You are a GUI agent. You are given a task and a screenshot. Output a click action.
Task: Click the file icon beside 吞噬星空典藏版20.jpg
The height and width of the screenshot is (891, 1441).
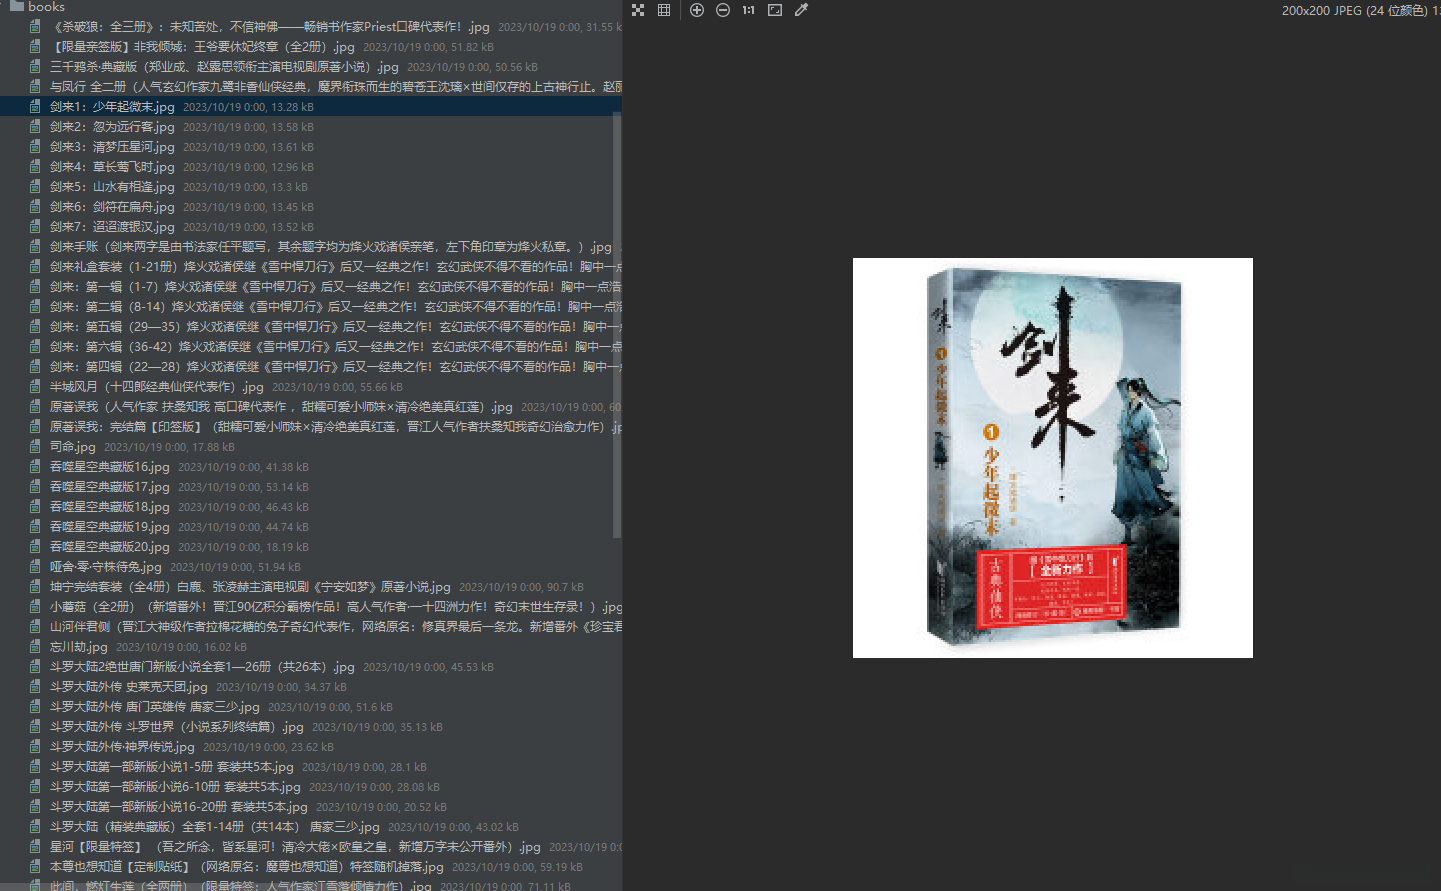point(35,547)
